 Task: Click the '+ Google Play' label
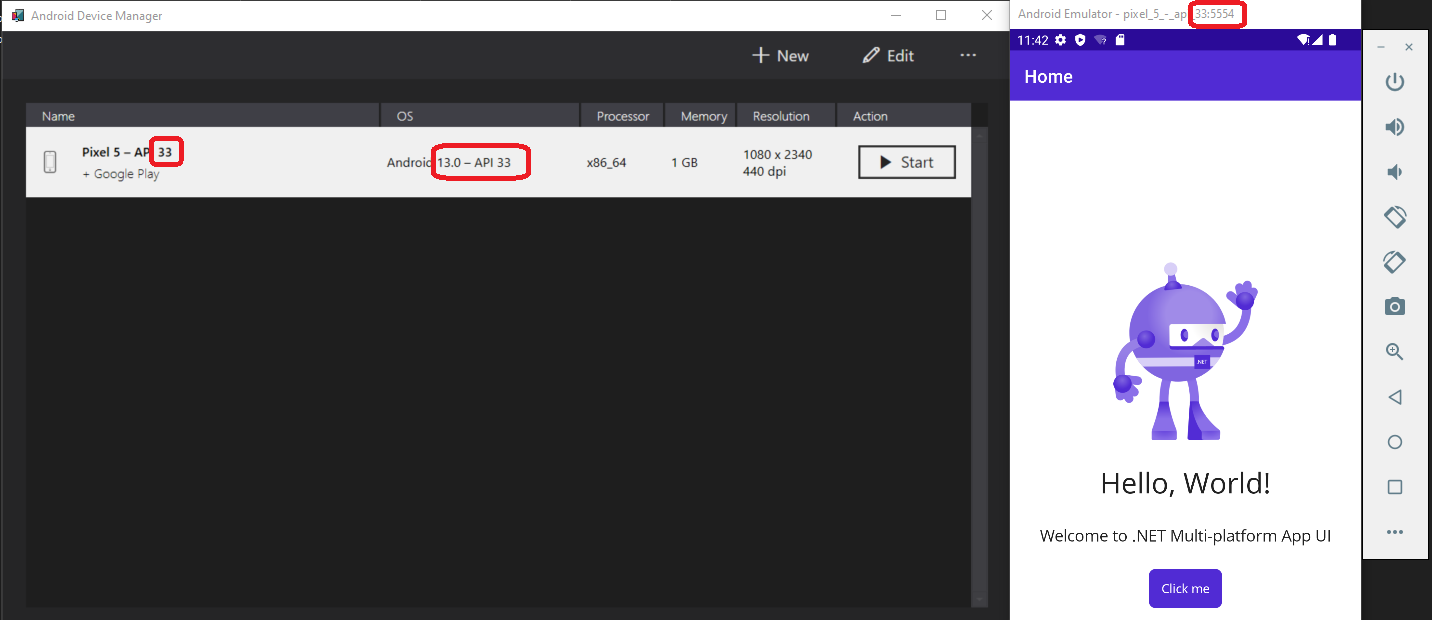point(121,174)
